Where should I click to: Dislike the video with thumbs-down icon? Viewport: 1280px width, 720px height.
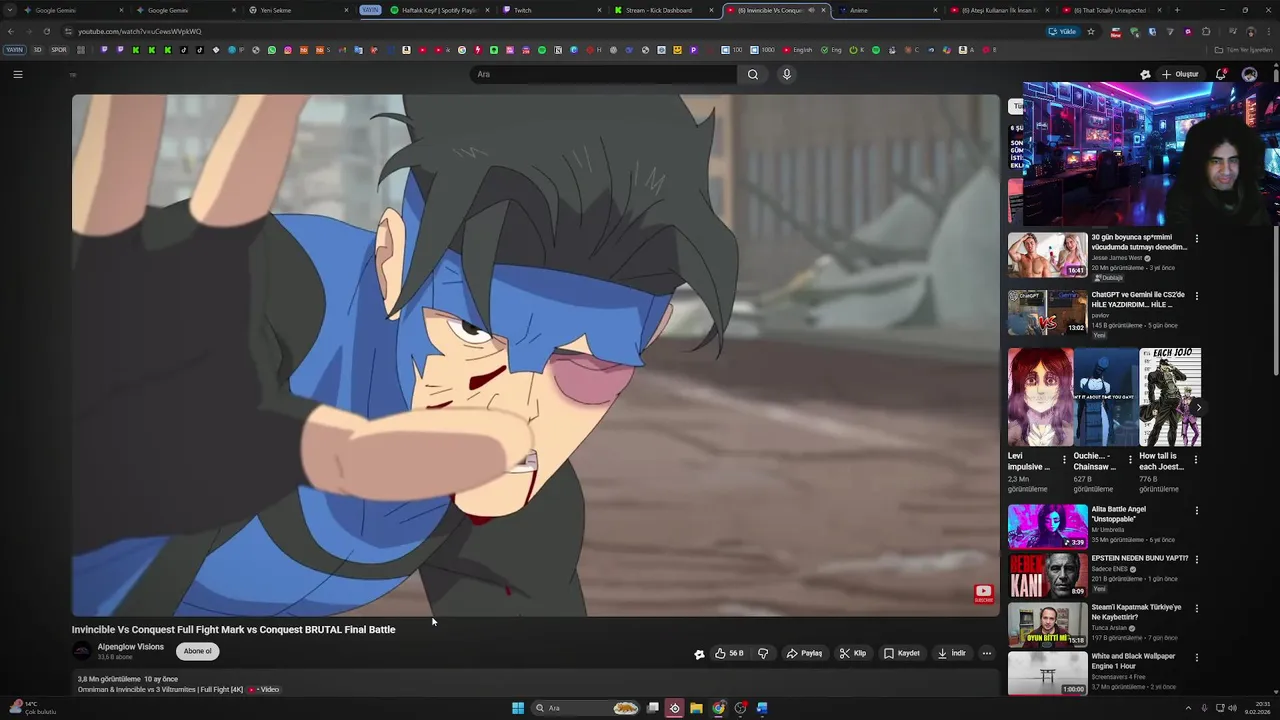pyautogui.click(x=763, y=653)
